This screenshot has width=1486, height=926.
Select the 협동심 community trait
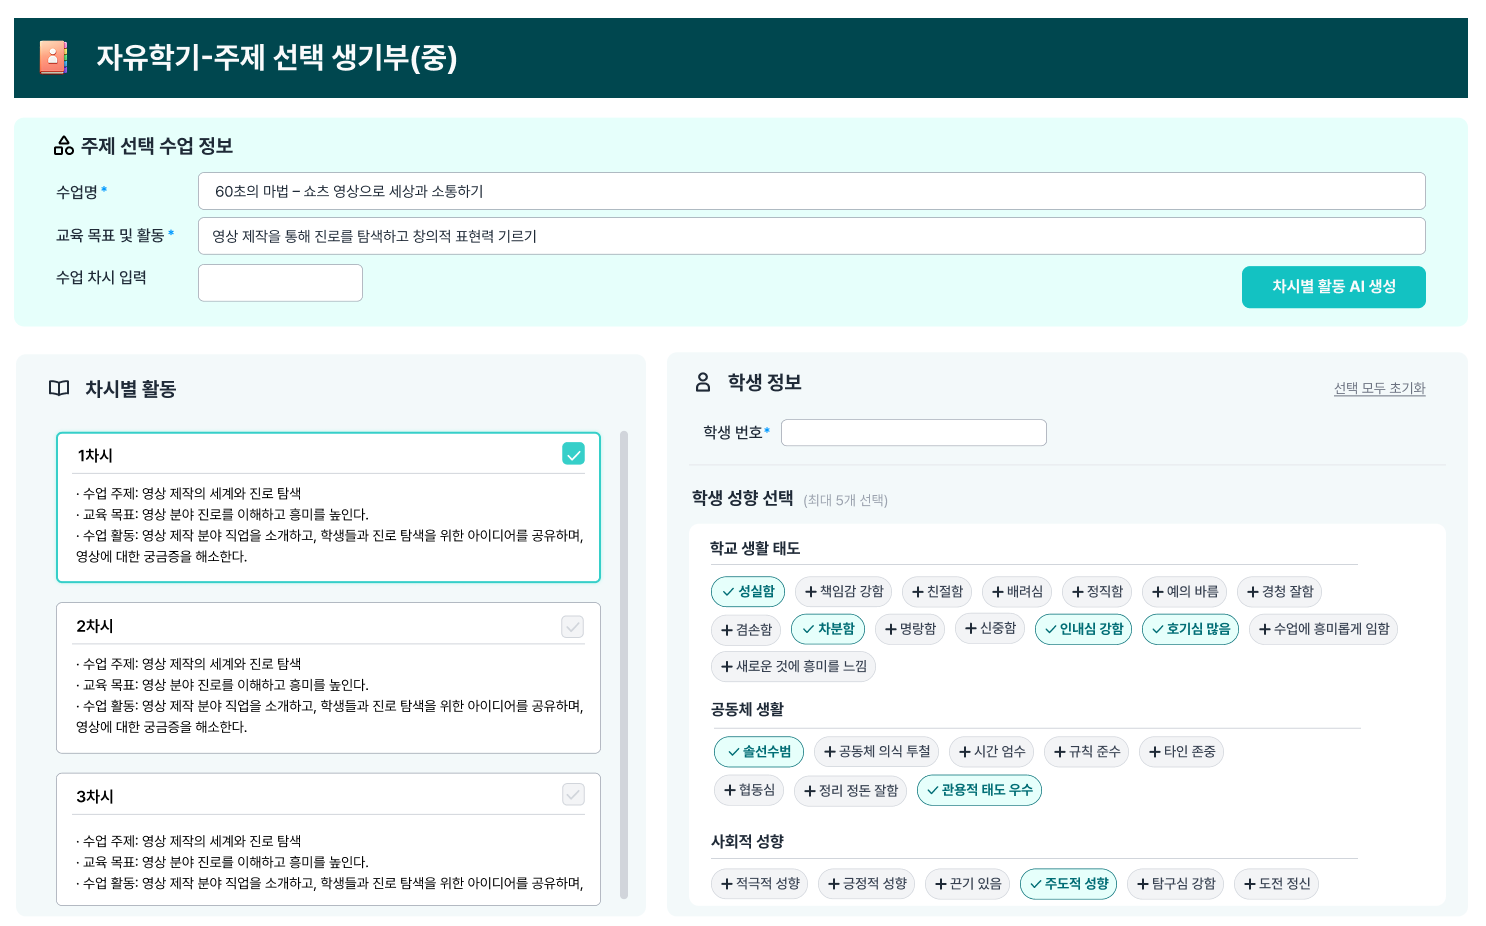click(x=748, y=790)
